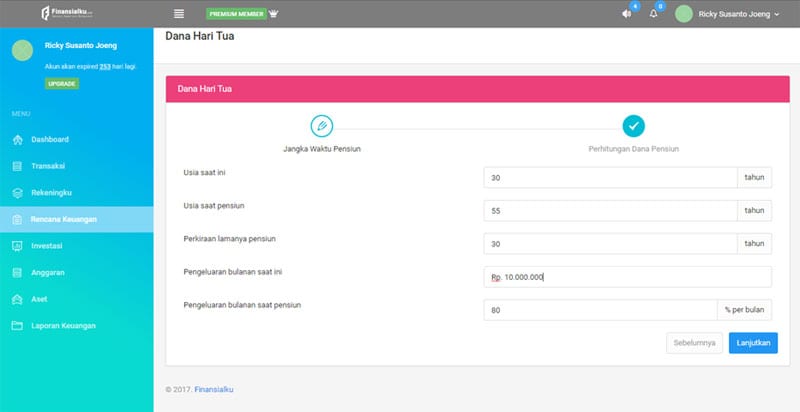This screenshot has width=800, height=412.
Task: Click the green UPGRADE button
Action: (62, 83)
